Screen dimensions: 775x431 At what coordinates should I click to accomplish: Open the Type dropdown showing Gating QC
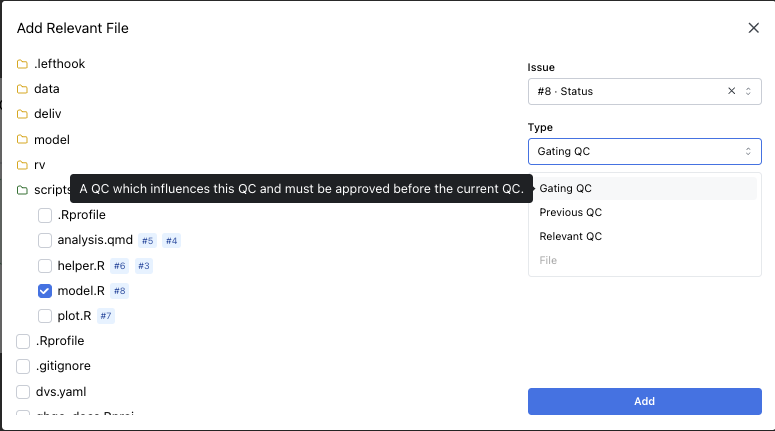tap(644, 151)
